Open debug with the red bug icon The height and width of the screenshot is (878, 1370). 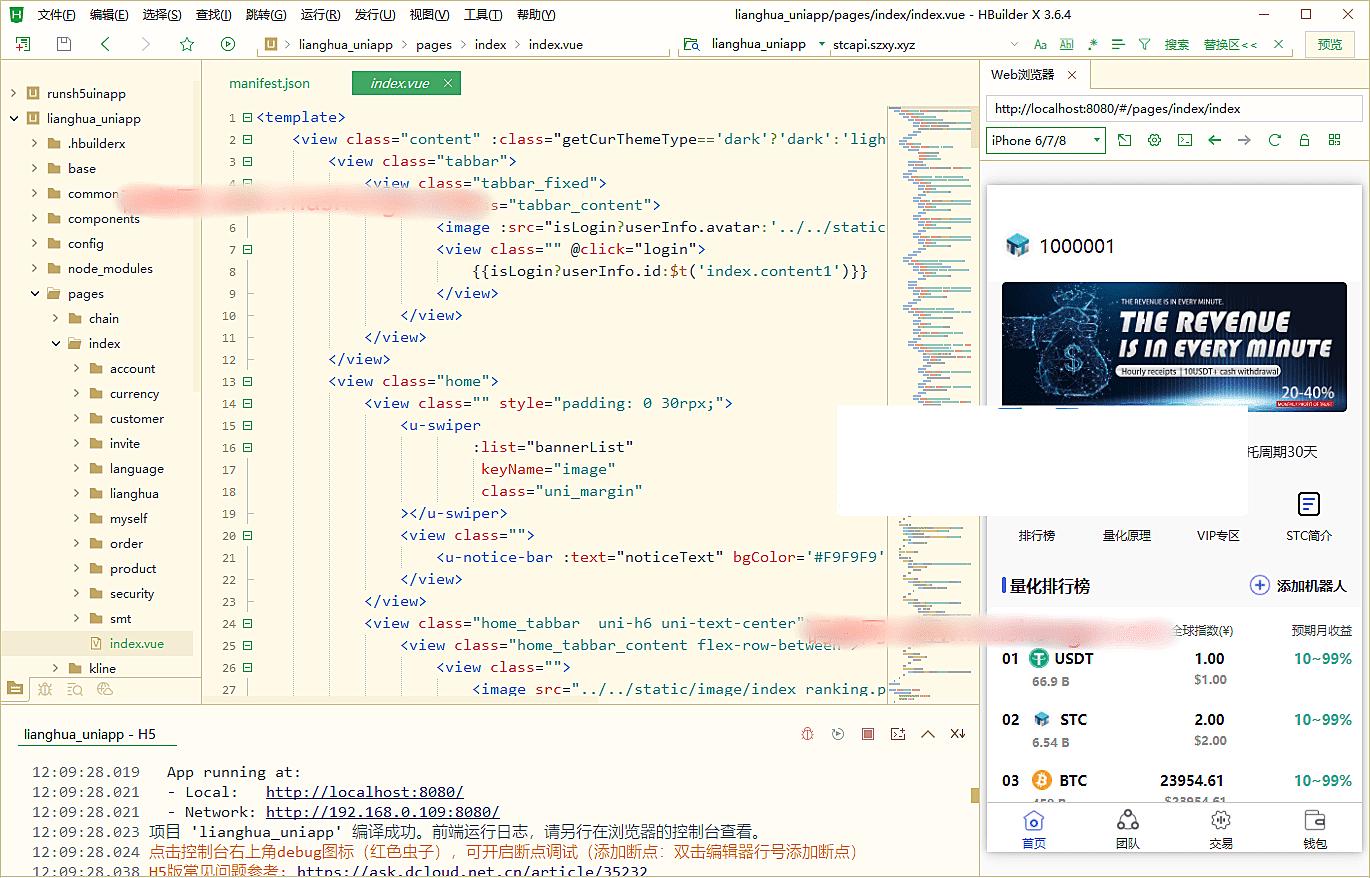pos(808,734)
